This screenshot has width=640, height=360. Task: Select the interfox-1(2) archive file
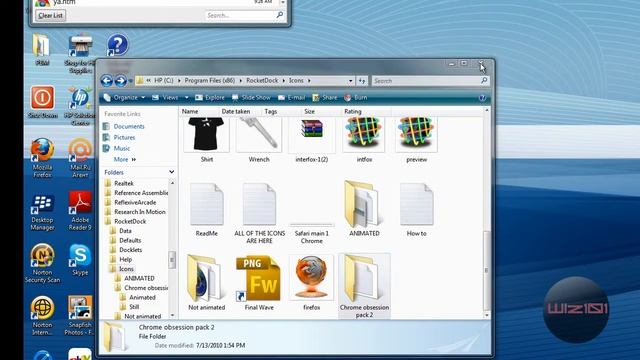pyautogui.click(x=311, y=140)
